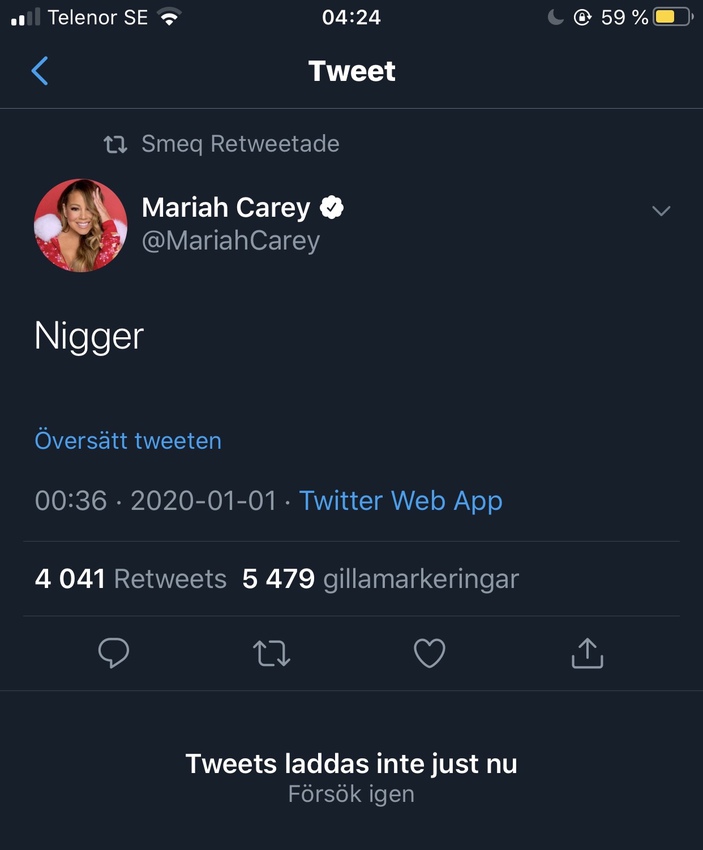Tap the retweet icon below the tweet

tap(271, 654)
